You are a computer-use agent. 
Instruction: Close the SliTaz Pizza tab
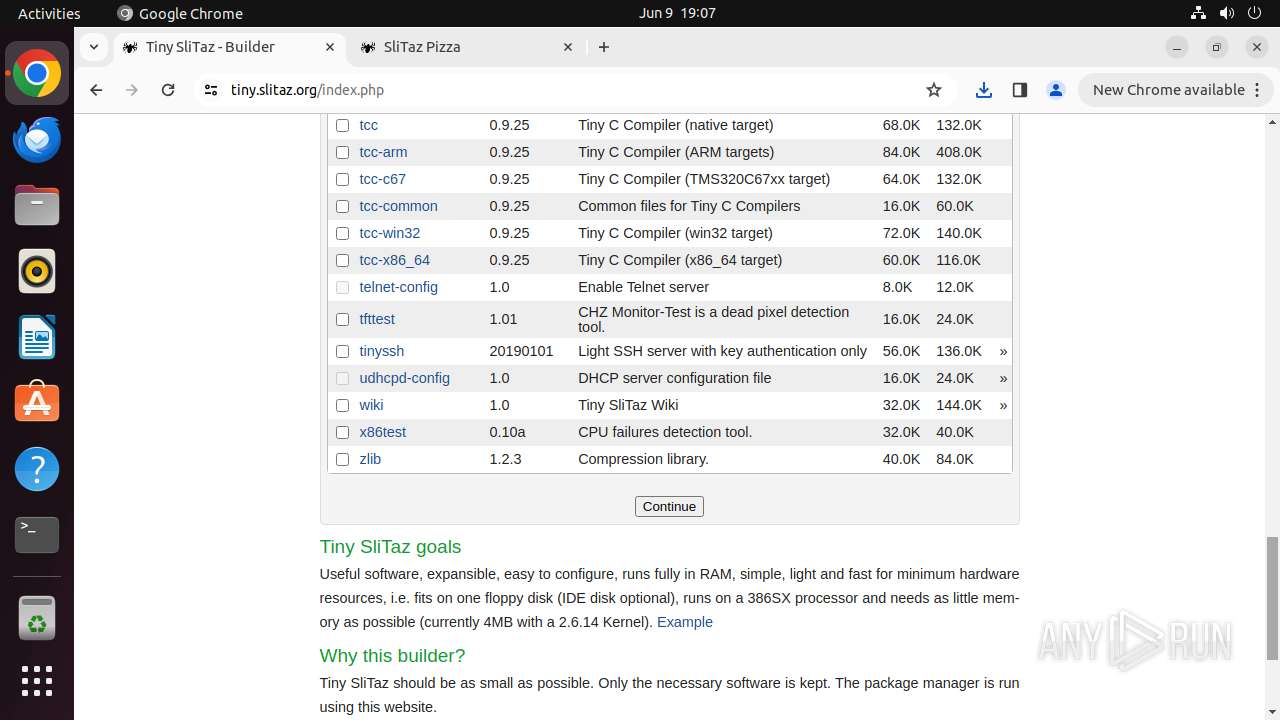point(568,47)
